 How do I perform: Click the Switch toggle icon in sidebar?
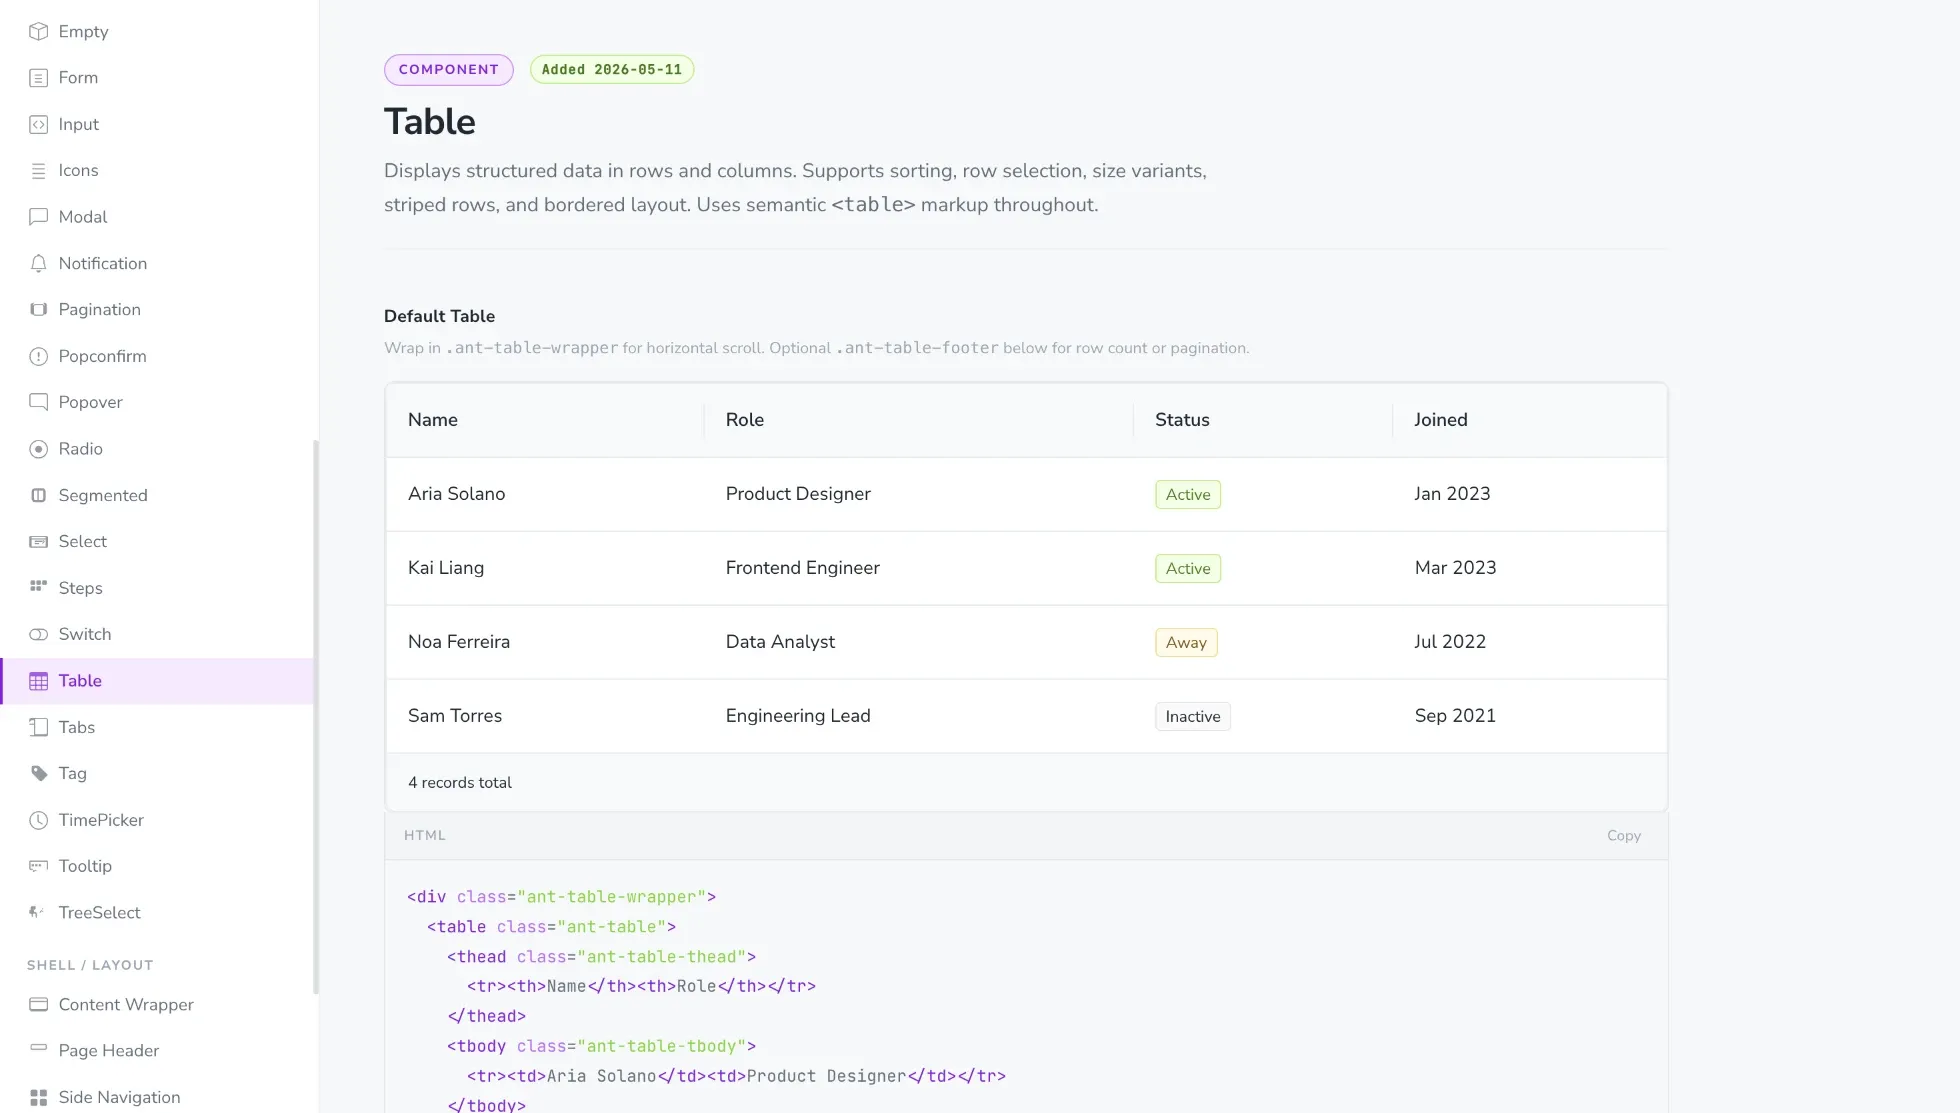click(x=38, y=635)
